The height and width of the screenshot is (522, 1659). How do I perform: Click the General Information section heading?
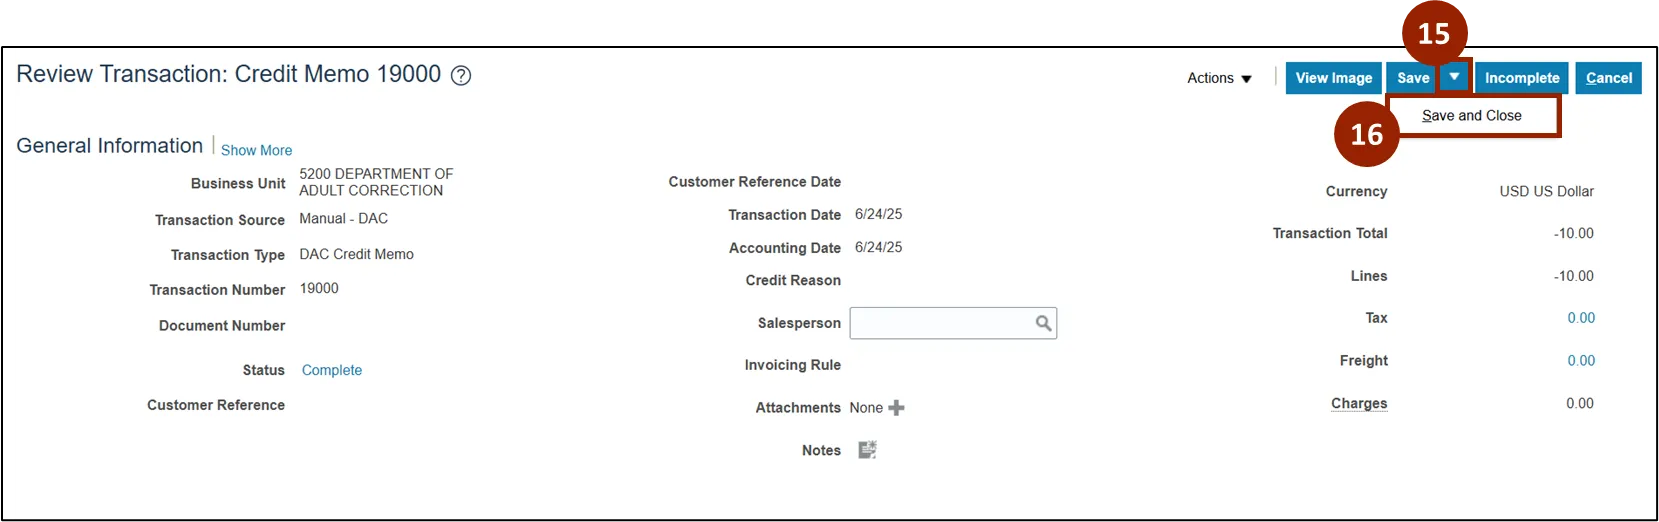coord(110,146)
